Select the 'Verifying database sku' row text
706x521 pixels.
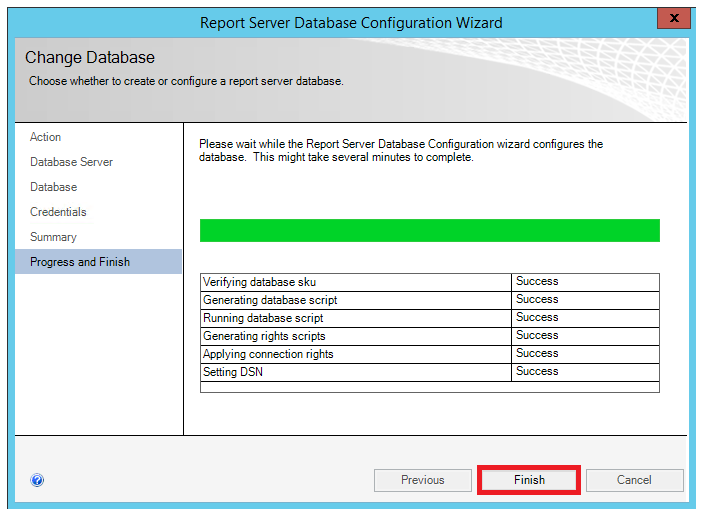(x=259, y=282)
